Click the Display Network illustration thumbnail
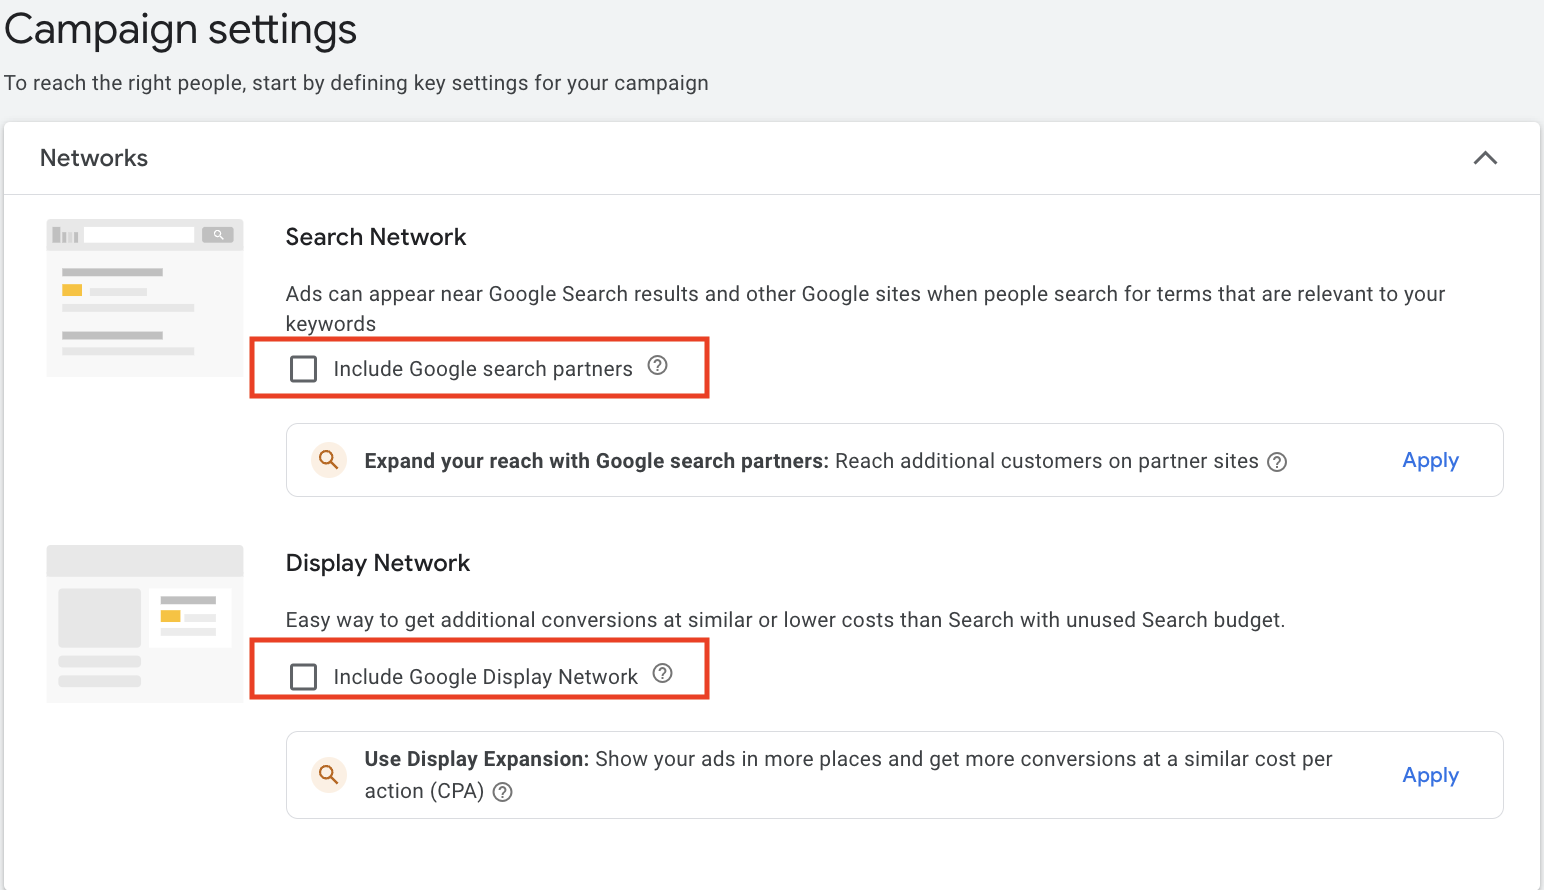The width and height of the screenshot is (1544, 890). click(145, 624)
